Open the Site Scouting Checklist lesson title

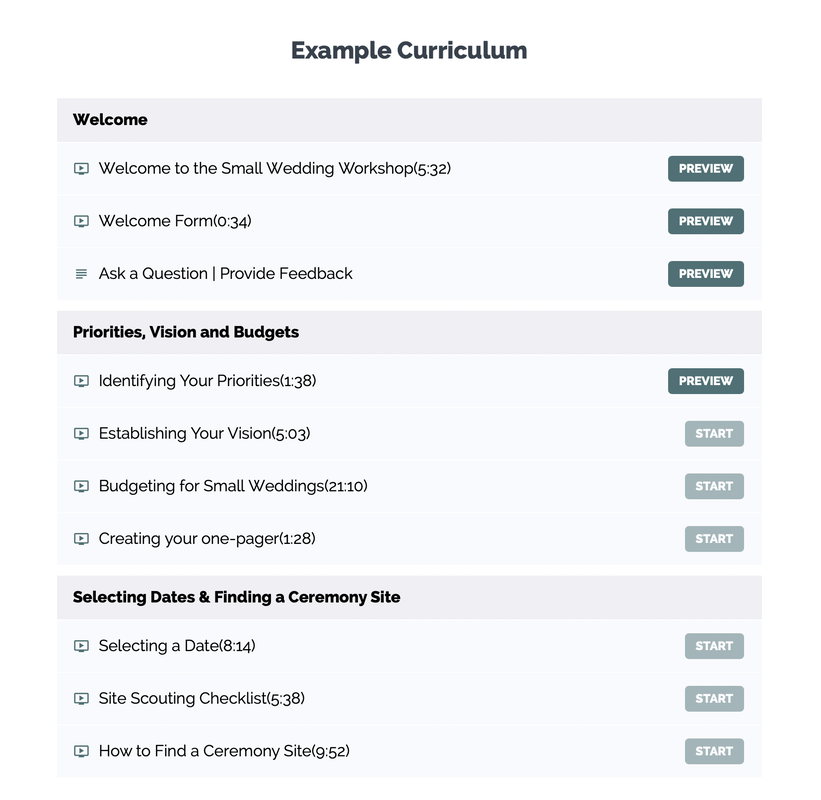pos(201,699)
